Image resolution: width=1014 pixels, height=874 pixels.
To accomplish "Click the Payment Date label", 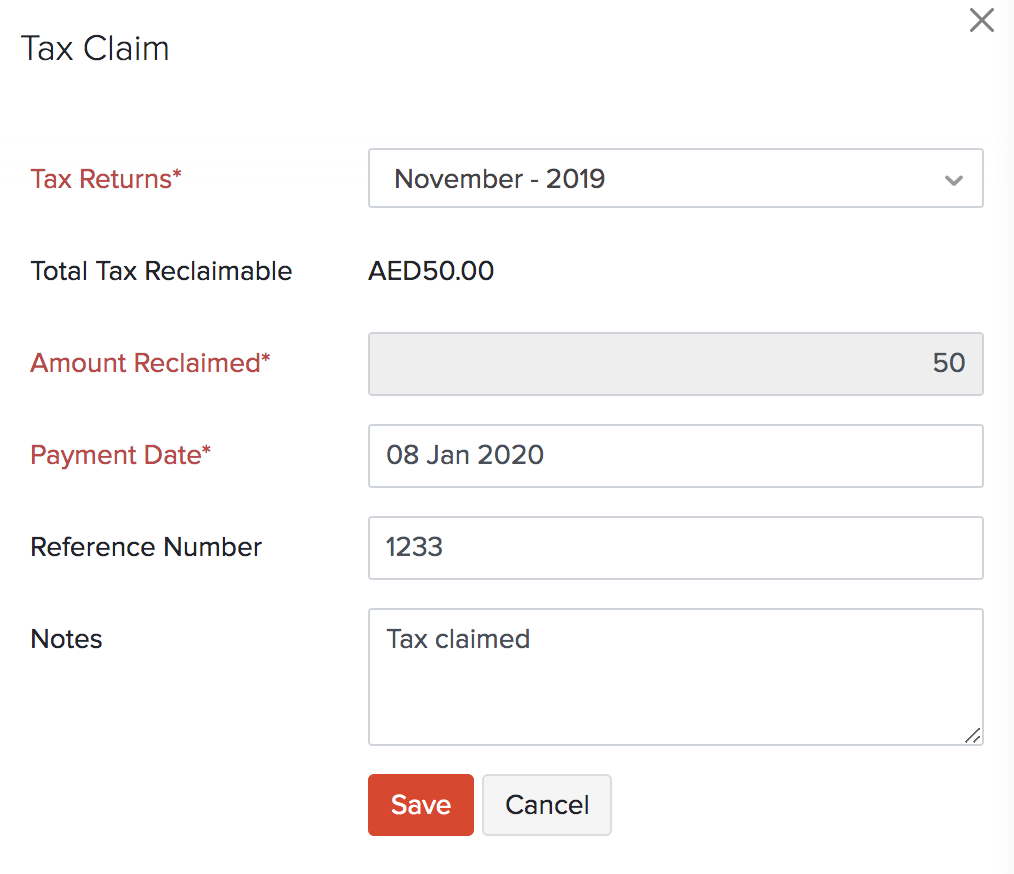I will coord(120,455).
